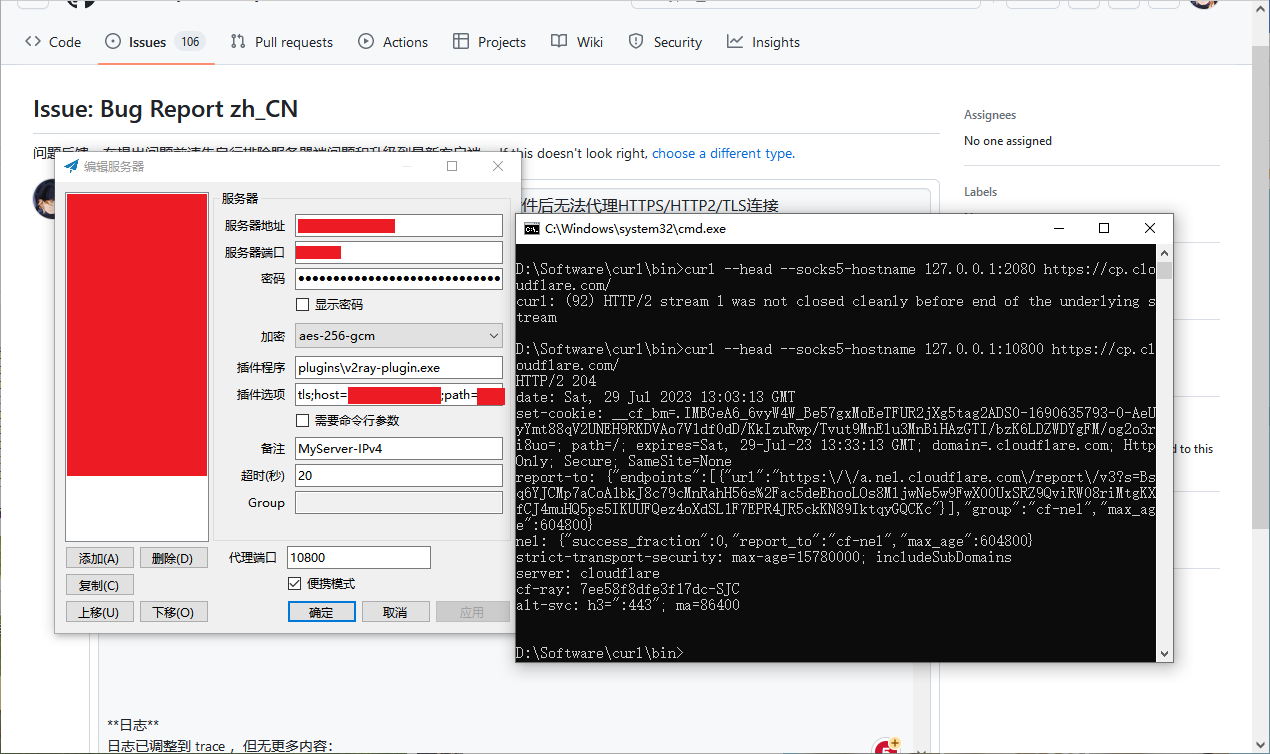Click inside the 代理端口 proxy port field

point(358,557)
